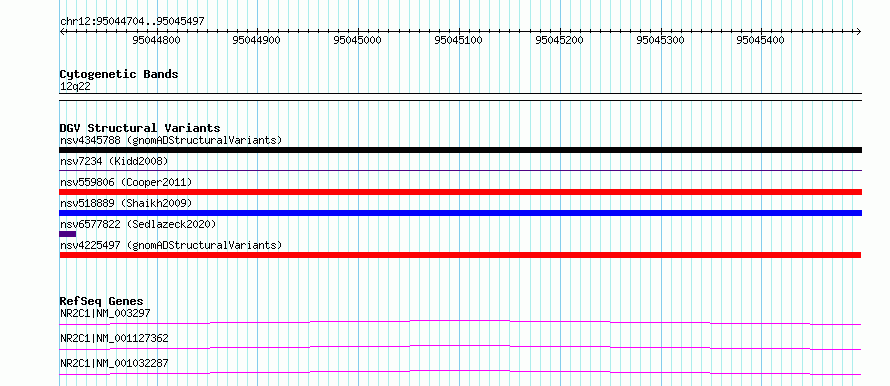Screen dimensions: 890x386
Task: Open variant label nsv4345788 (gnomADStructuralVariants)
Action: tap(171, 140)
